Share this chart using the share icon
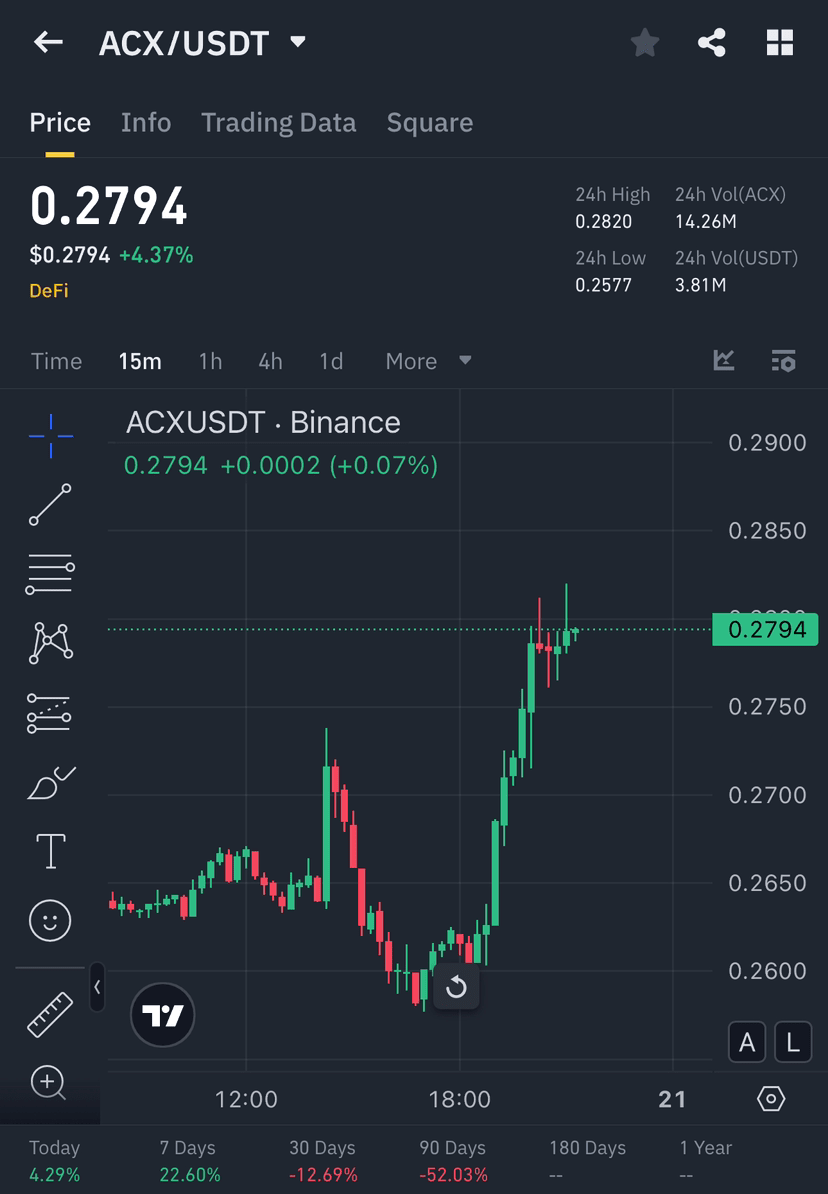The width and height of the screenshot is (828, 1194). (x=712, y=42)
